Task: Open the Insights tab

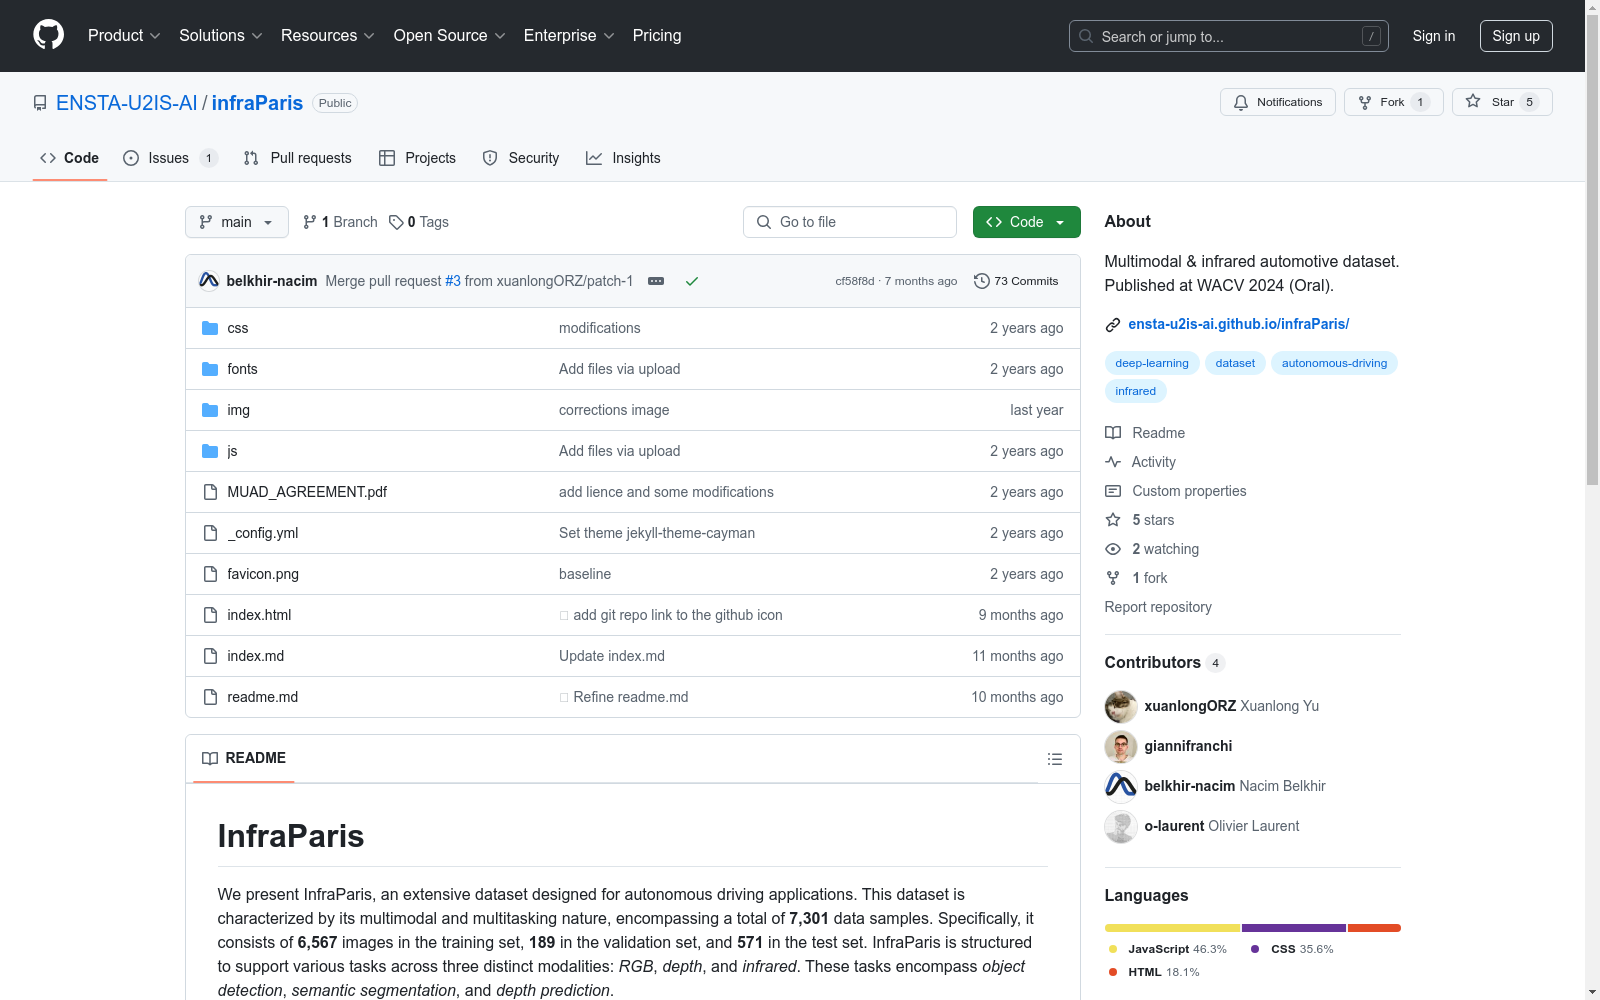Action: click(623, 158)
